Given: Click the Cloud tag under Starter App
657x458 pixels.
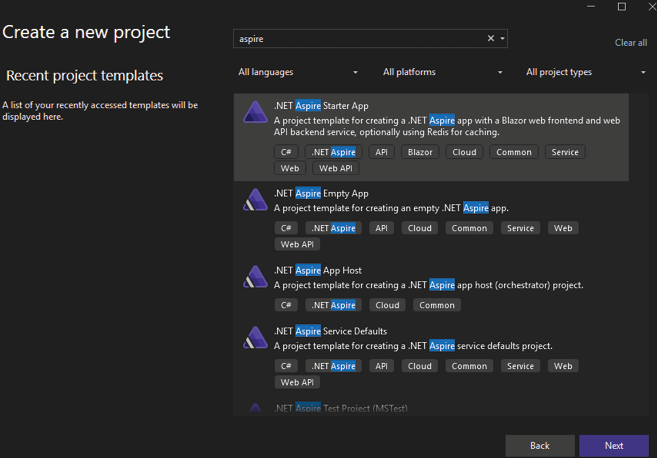Looking at the screenshot, I should [x=464, y=152].
